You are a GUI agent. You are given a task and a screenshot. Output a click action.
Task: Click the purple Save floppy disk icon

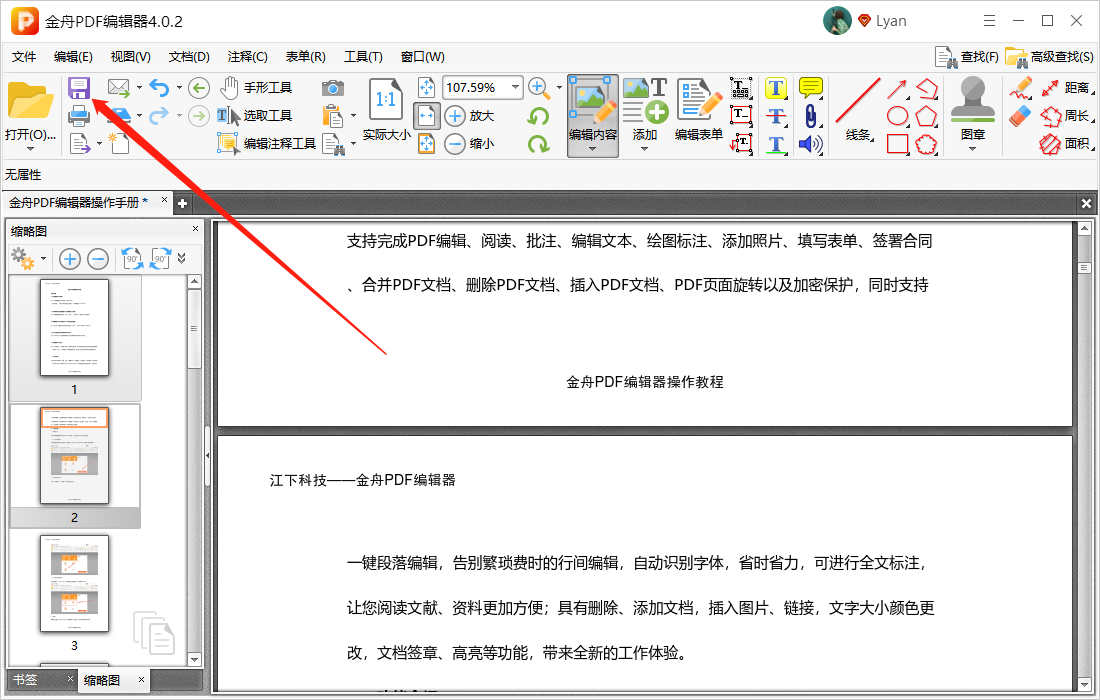click(79, 88)
